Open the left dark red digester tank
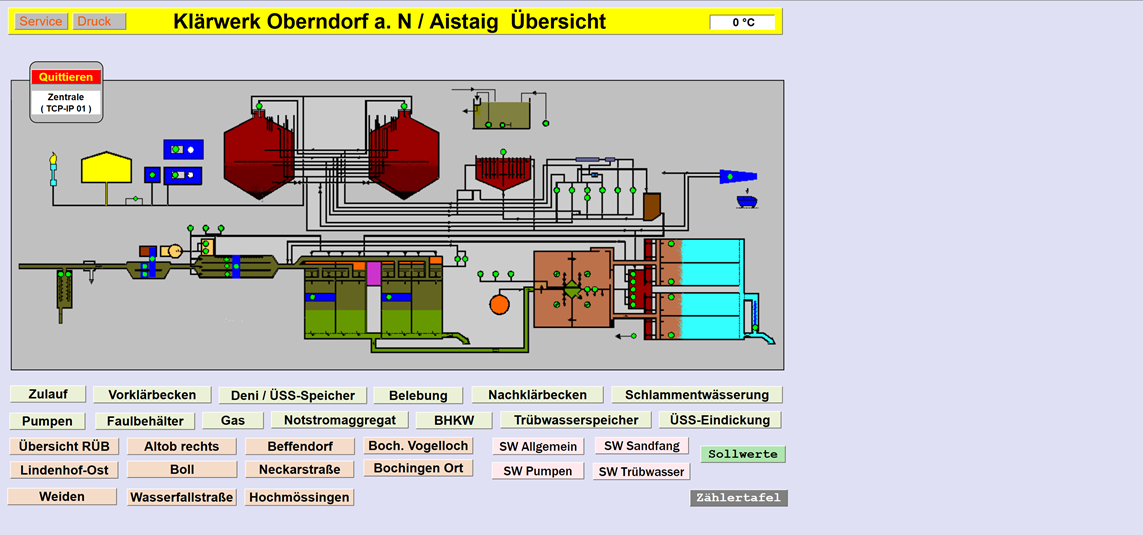 (x=259, y=156)
